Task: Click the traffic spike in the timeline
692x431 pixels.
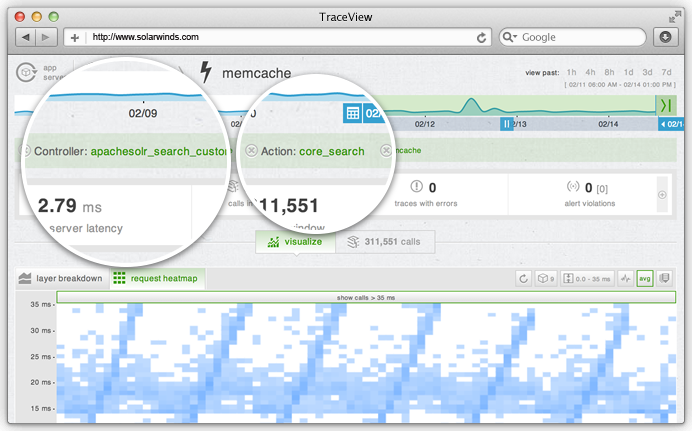Action: 471,105
